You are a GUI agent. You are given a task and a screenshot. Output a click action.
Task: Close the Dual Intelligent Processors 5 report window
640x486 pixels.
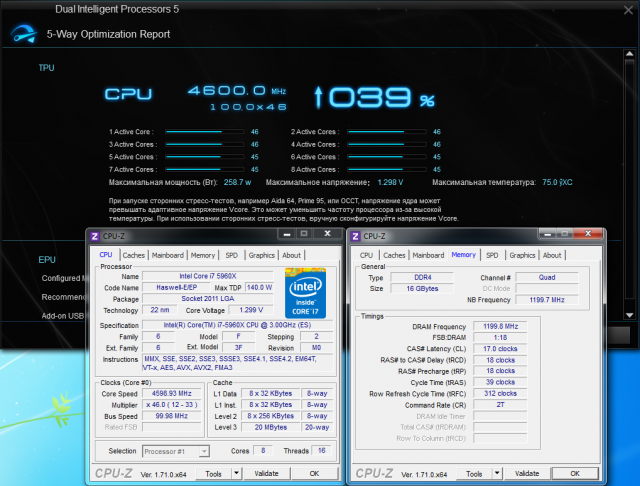pos(629,10)
